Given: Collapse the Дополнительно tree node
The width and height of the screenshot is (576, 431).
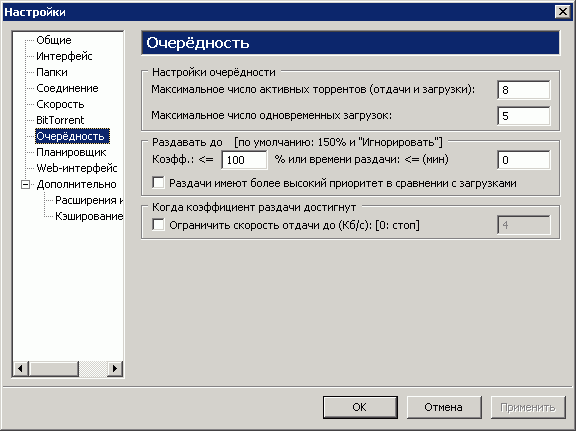Looking at the screenshot, I should (x=25, y=184).
